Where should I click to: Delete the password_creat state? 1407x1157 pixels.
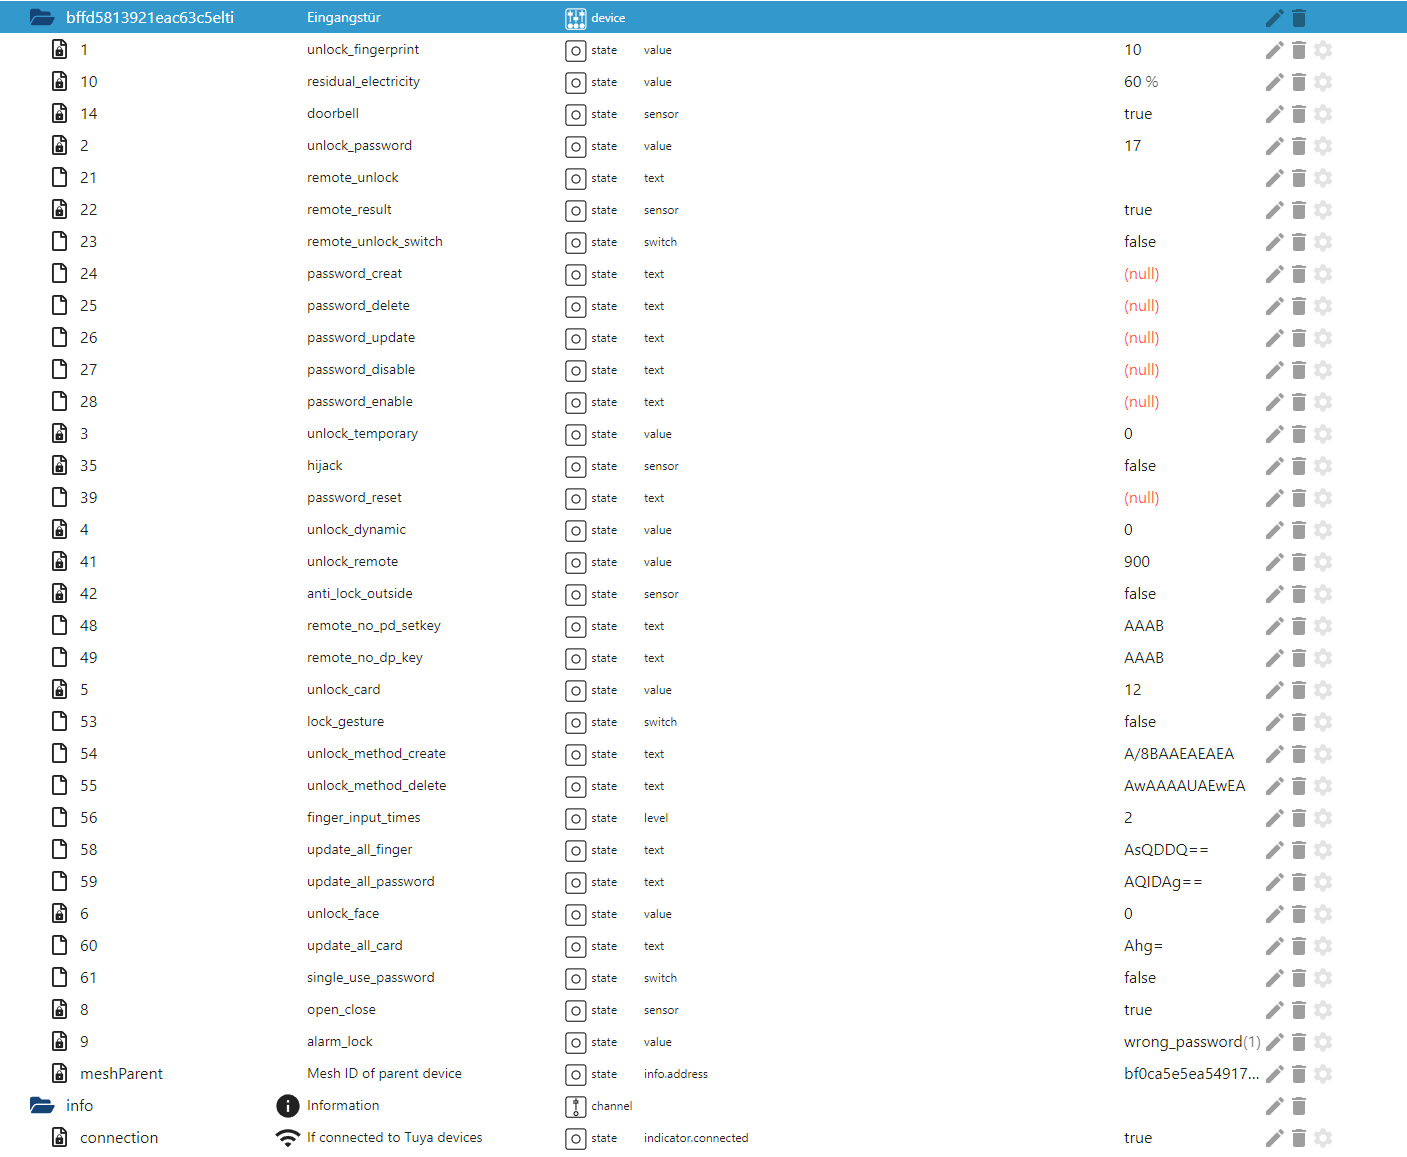click(x=1299, y=274)
